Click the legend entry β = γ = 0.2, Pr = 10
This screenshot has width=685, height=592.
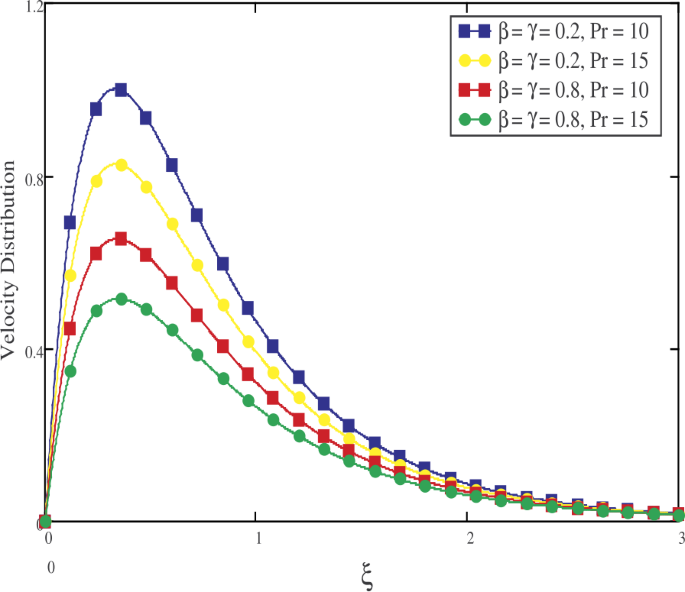click(554, 31)
